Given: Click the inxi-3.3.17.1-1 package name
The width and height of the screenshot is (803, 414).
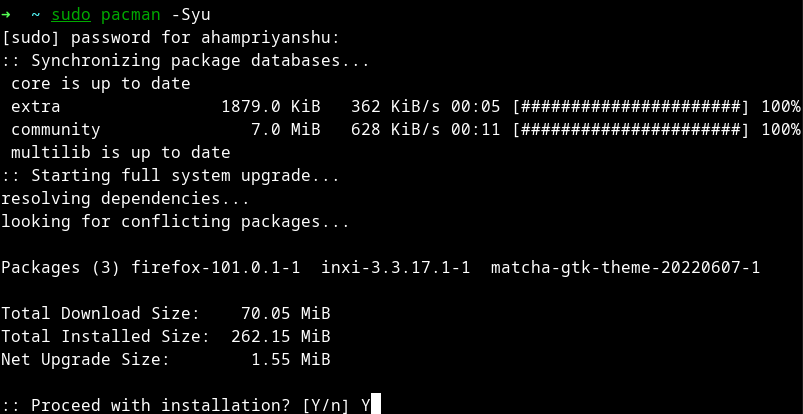Looking at the screenshot, I should click(x=395, y=267).
